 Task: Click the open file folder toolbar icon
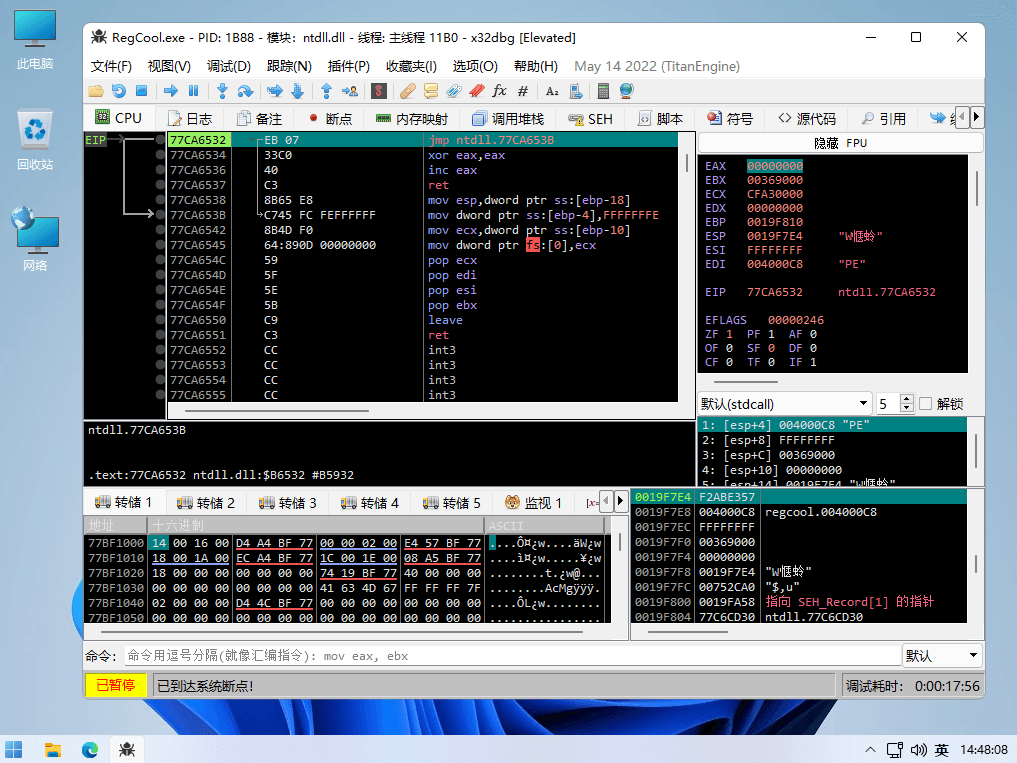point(96,91)
